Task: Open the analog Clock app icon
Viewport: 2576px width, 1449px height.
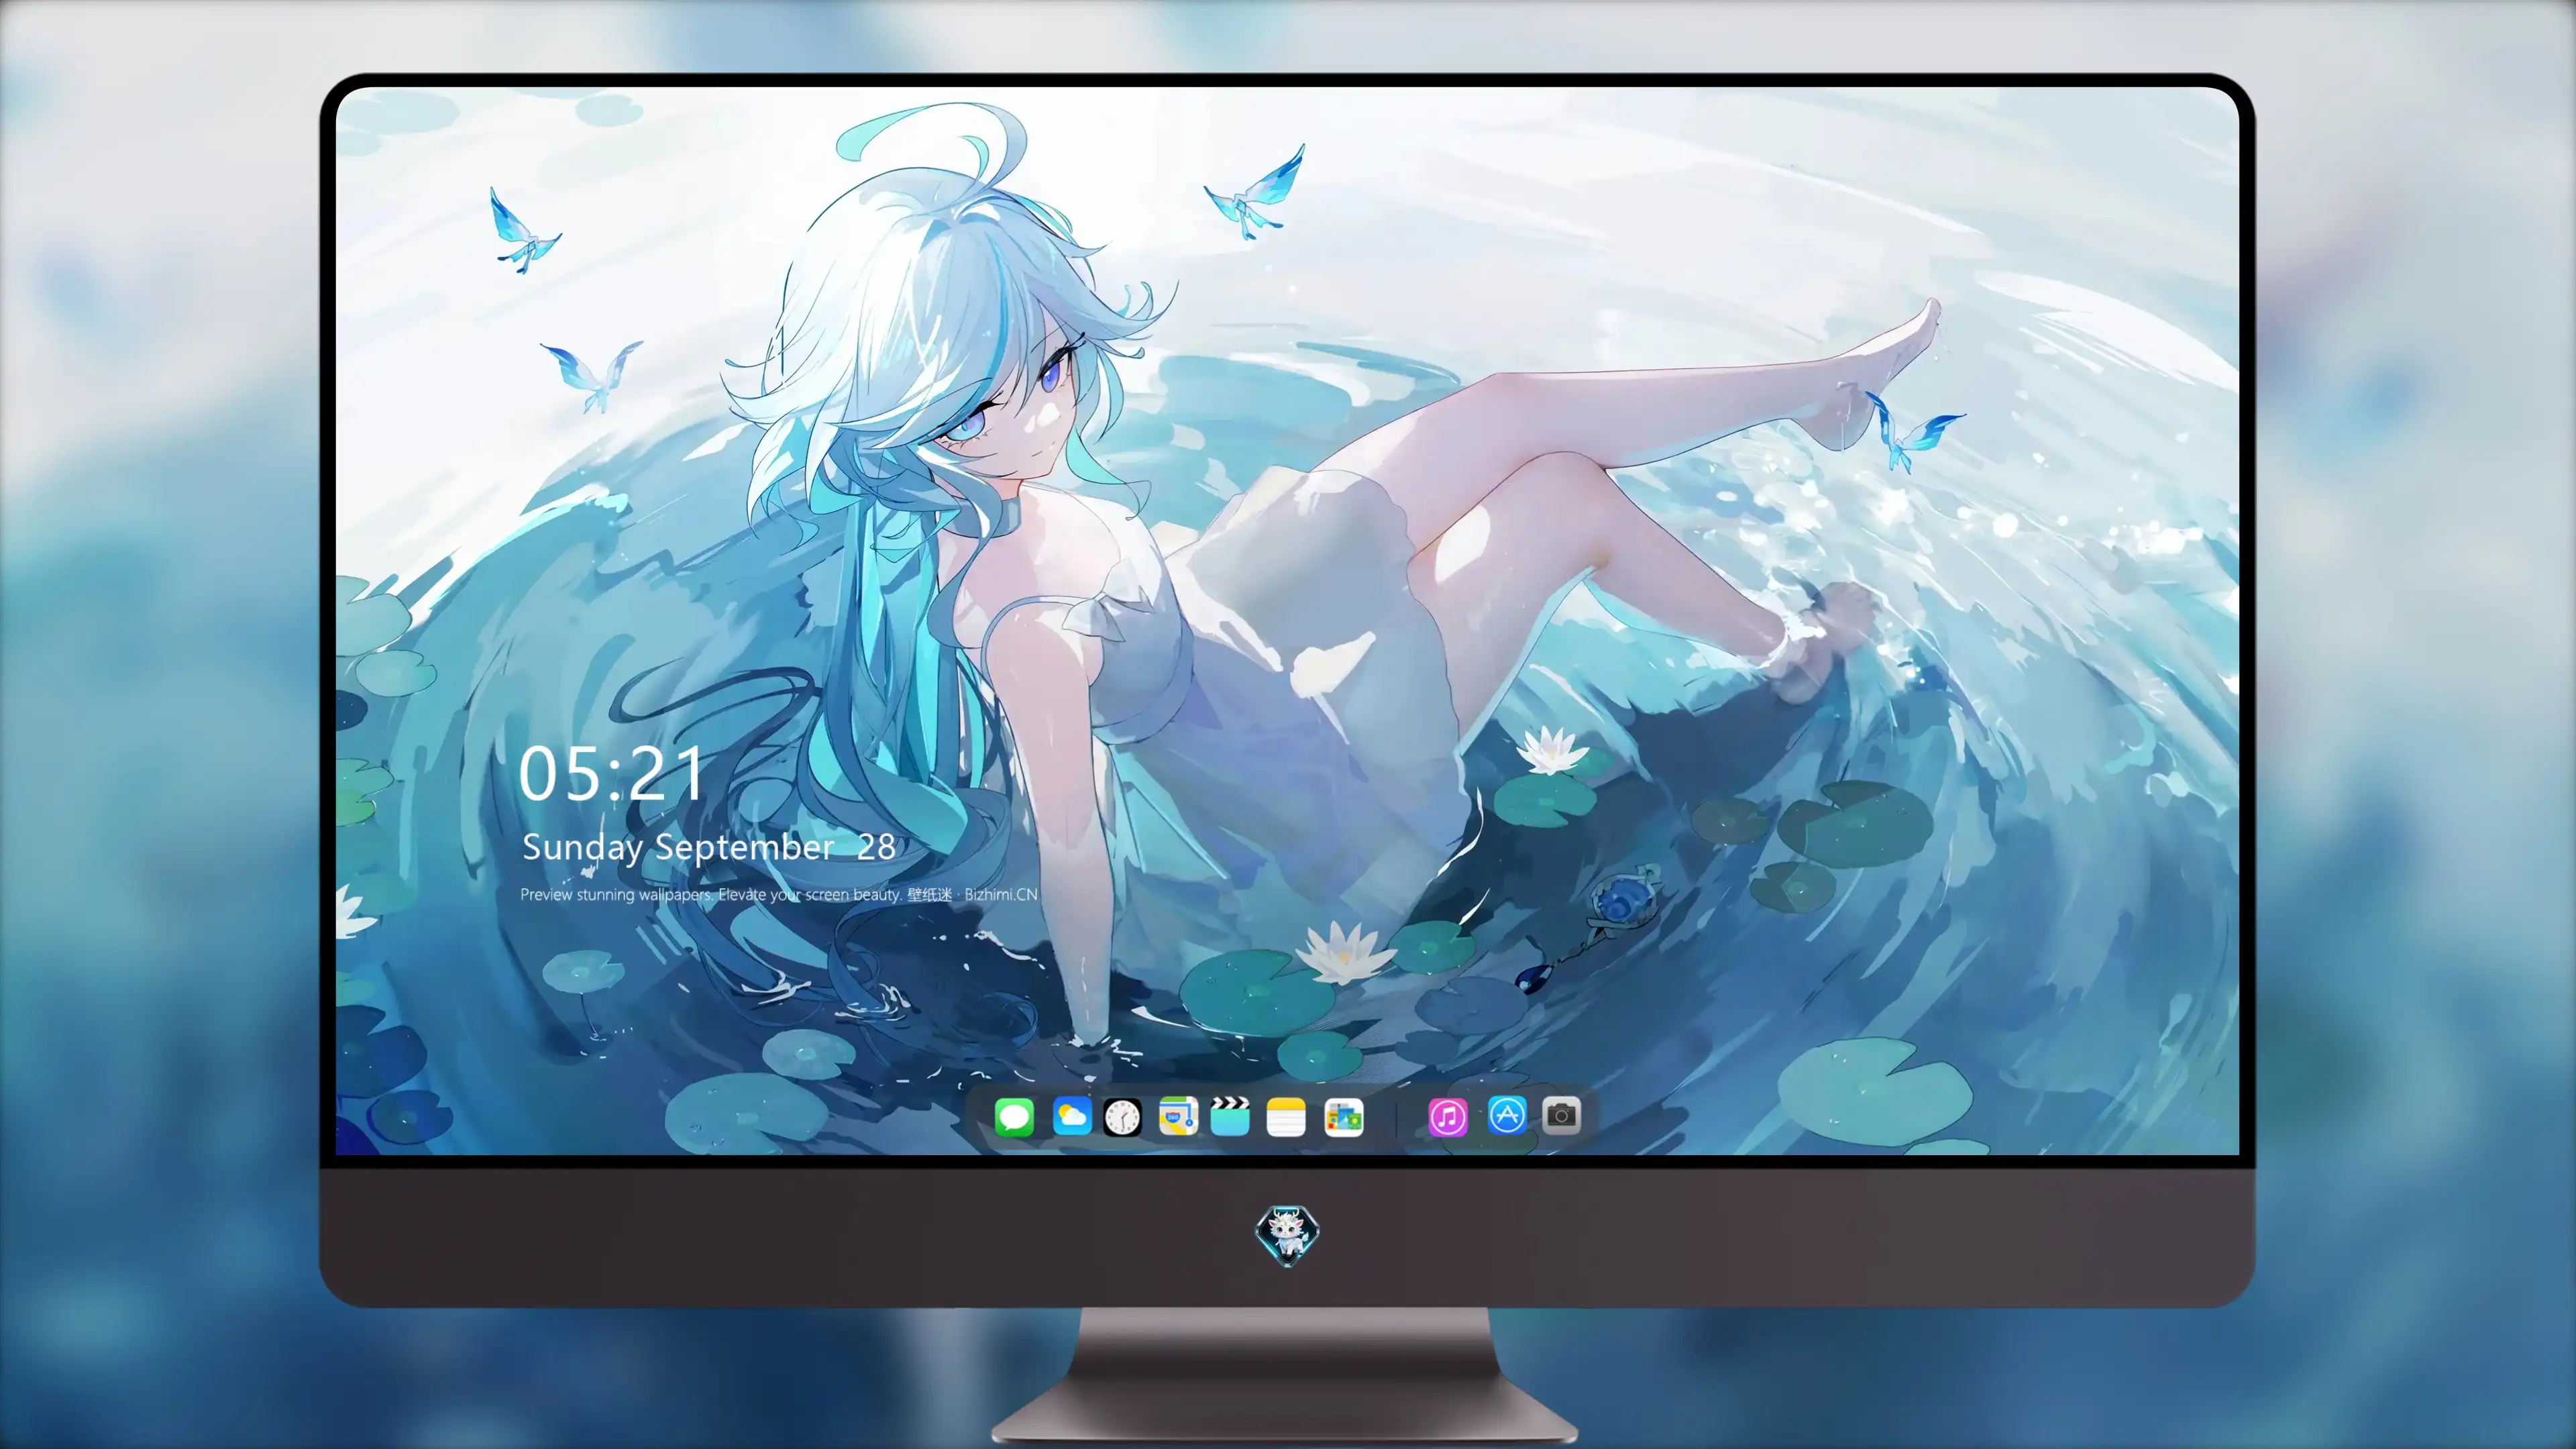Action: tap(1122, 1116)
